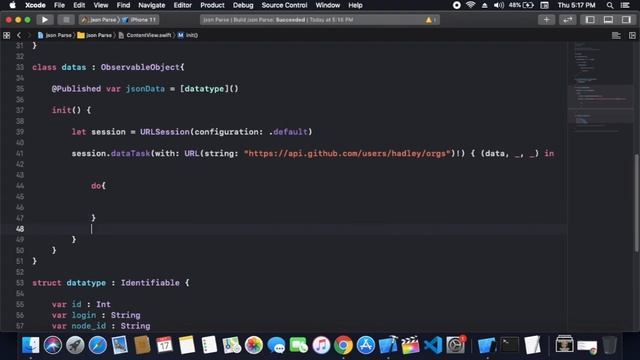Open the Library with the plus button
This screenshot has width=640, height=360.
coord(546,20)
